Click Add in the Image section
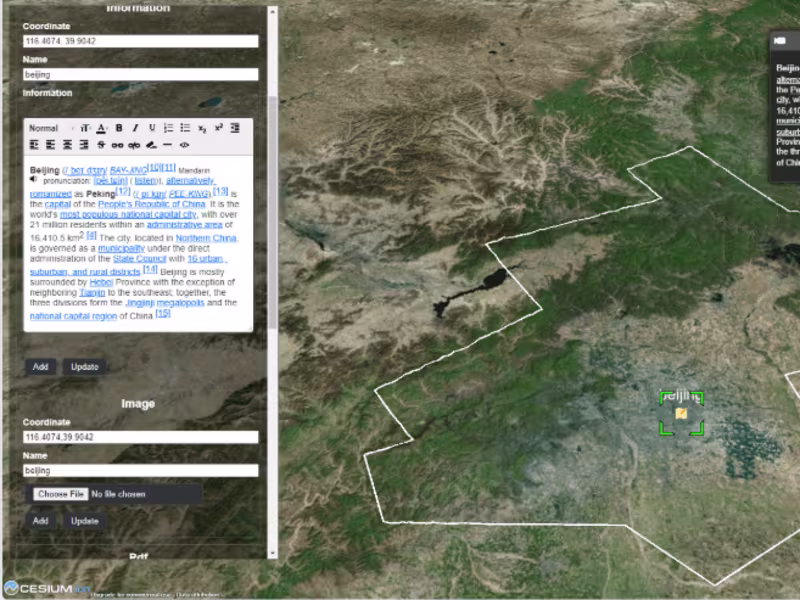The width and height of the screenshot is (800, 600). coord(40,521)
